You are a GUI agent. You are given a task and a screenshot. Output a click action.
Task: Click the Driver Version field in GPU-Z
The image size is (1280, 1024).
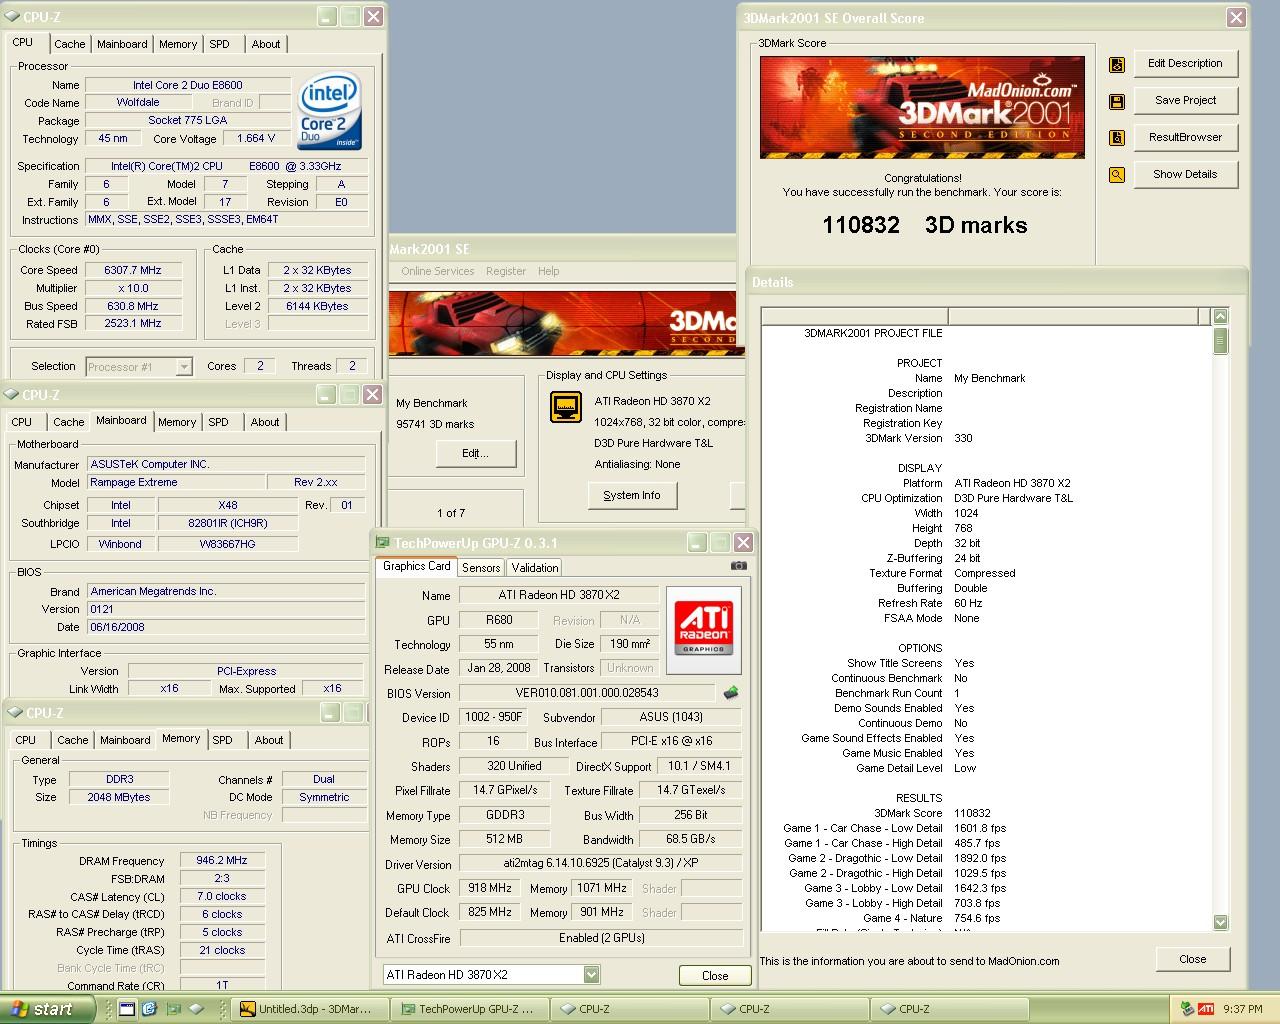click(601, 864)
